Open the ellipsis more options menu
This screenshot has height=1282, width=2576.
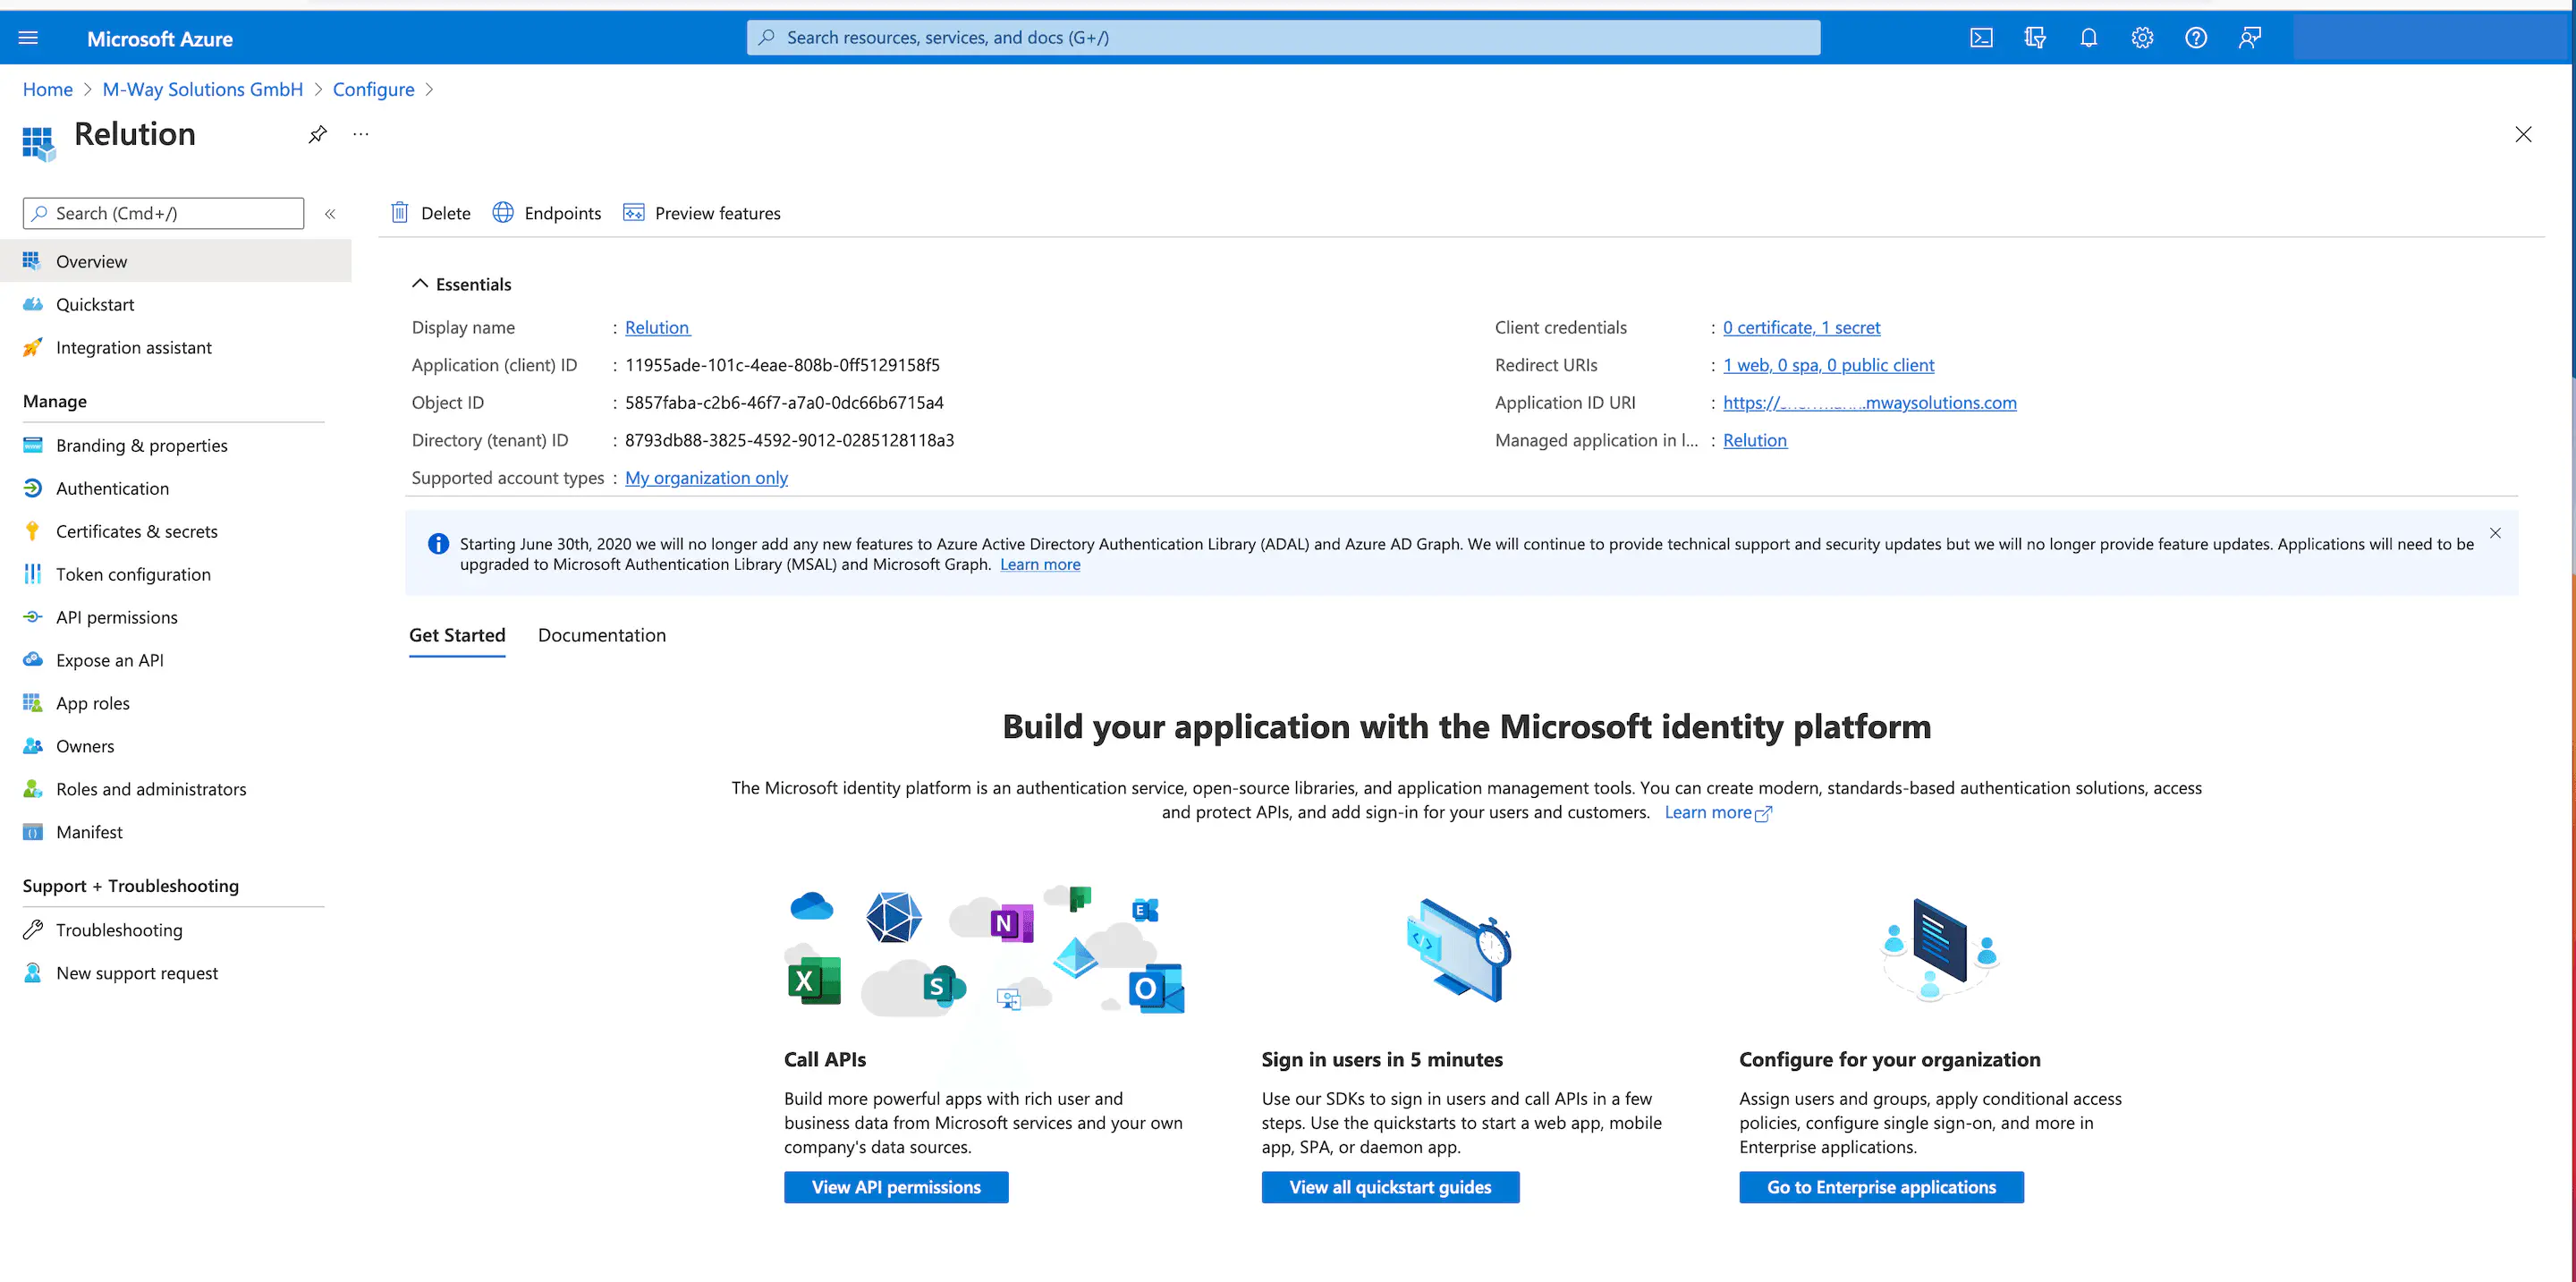click(x=361, y=134)
